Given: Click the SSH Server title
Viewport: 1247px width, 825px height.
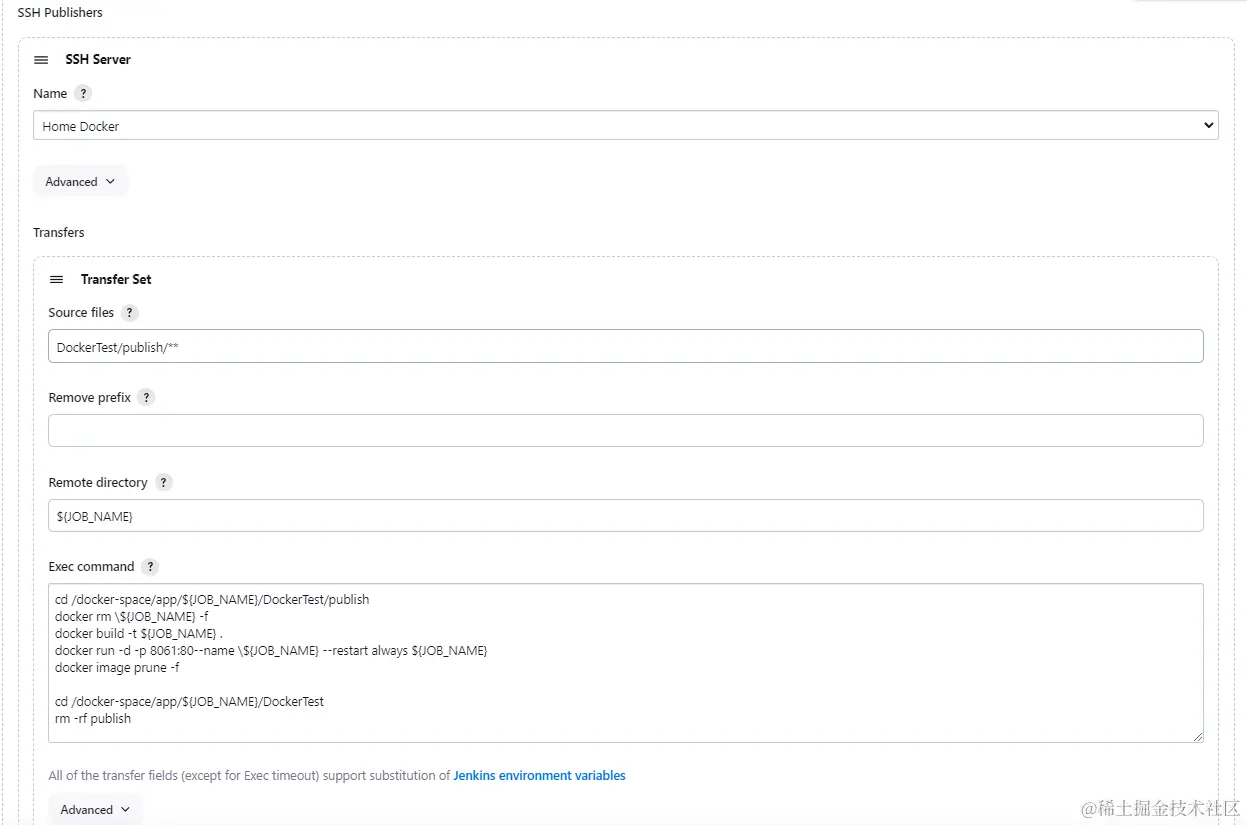Looking at the screenshot, I should (x=98, y=59).
